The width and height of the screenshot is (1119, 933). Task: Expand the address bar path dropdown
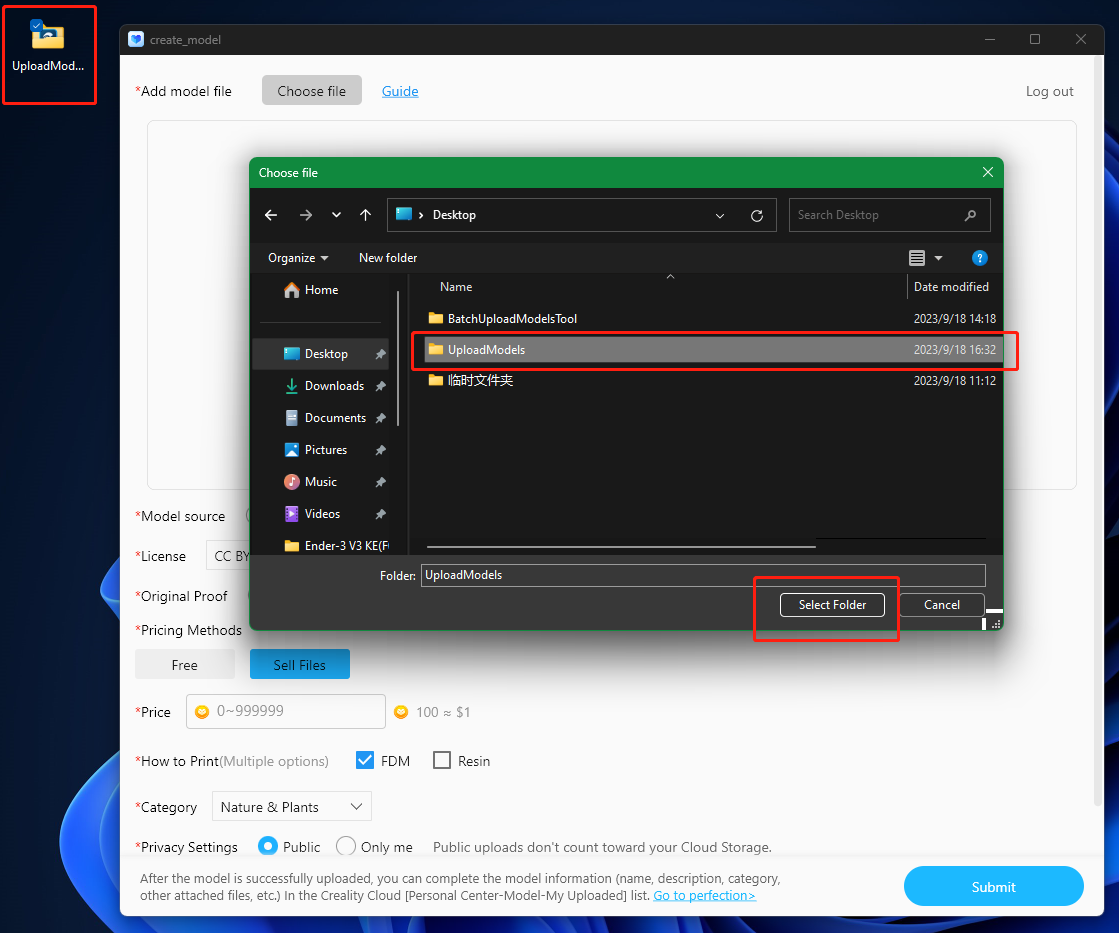(720, 215)
